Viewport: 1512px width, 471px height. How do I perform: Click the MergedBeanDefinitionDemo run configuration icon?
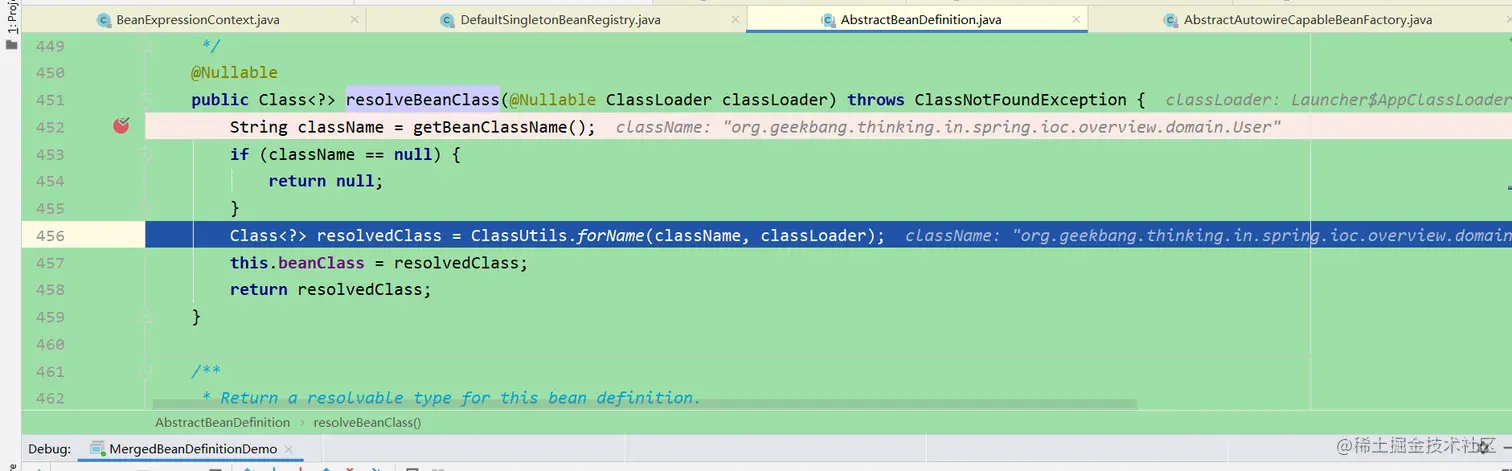click(x=99, y=449)
